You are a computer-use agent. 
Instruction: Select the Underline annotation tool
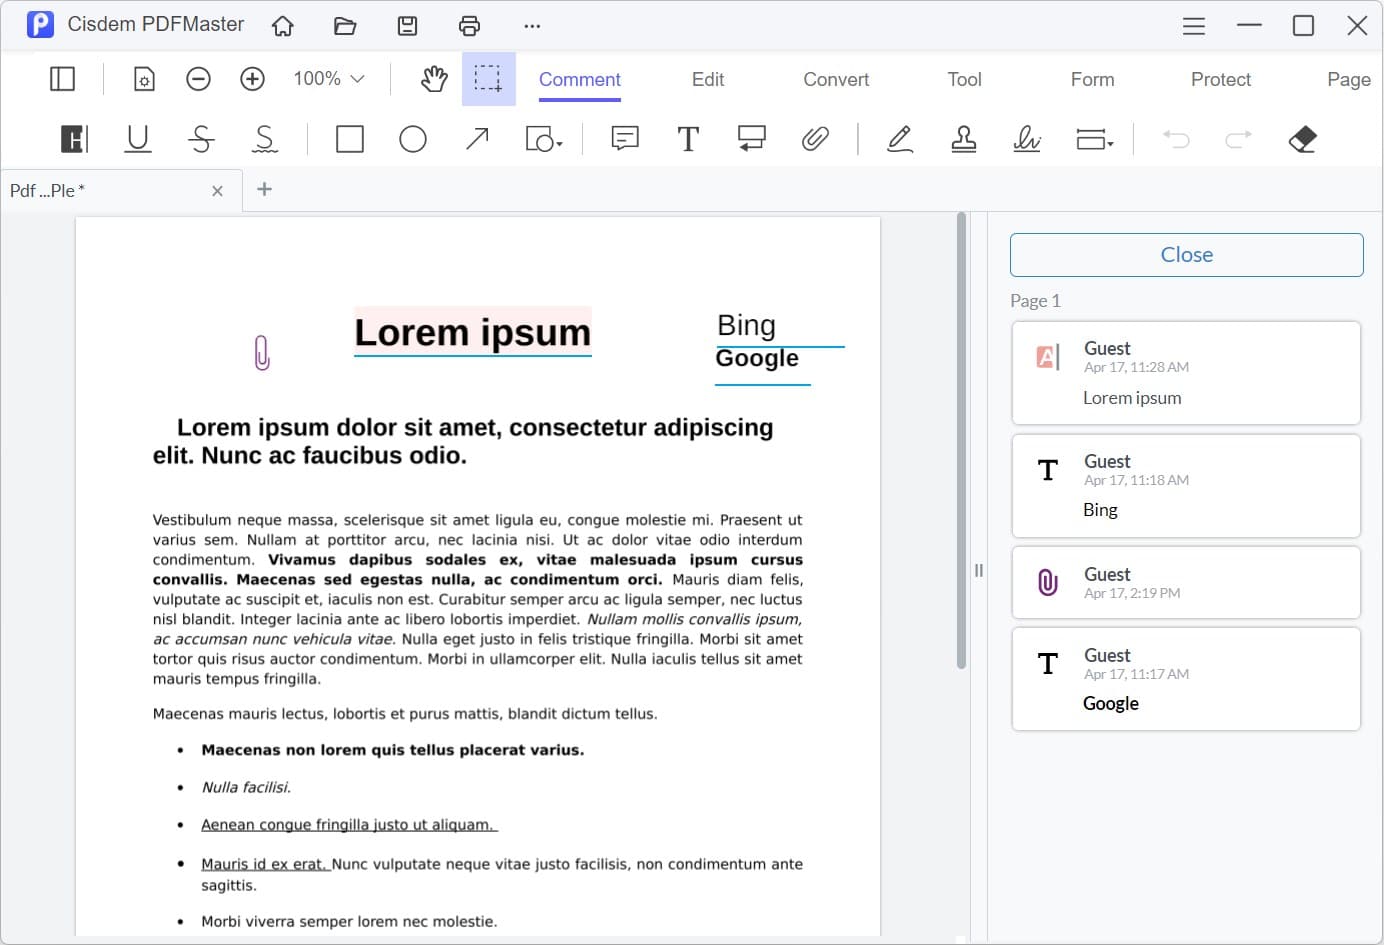[x=137, y=139]
